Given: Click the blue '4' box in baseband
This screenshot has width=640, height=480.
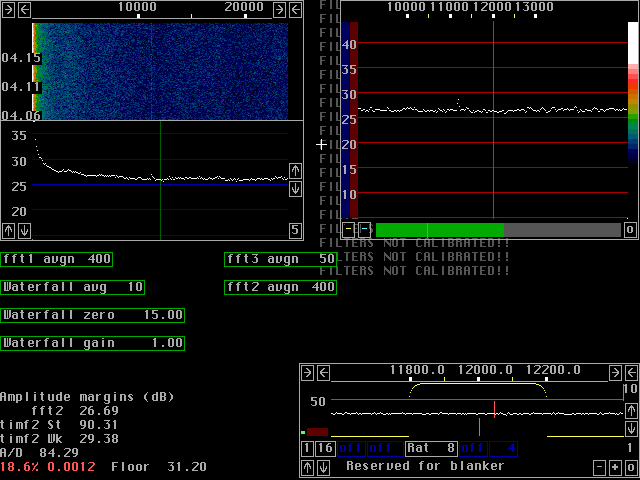Looking at the screenshot, I should (504, 449).
